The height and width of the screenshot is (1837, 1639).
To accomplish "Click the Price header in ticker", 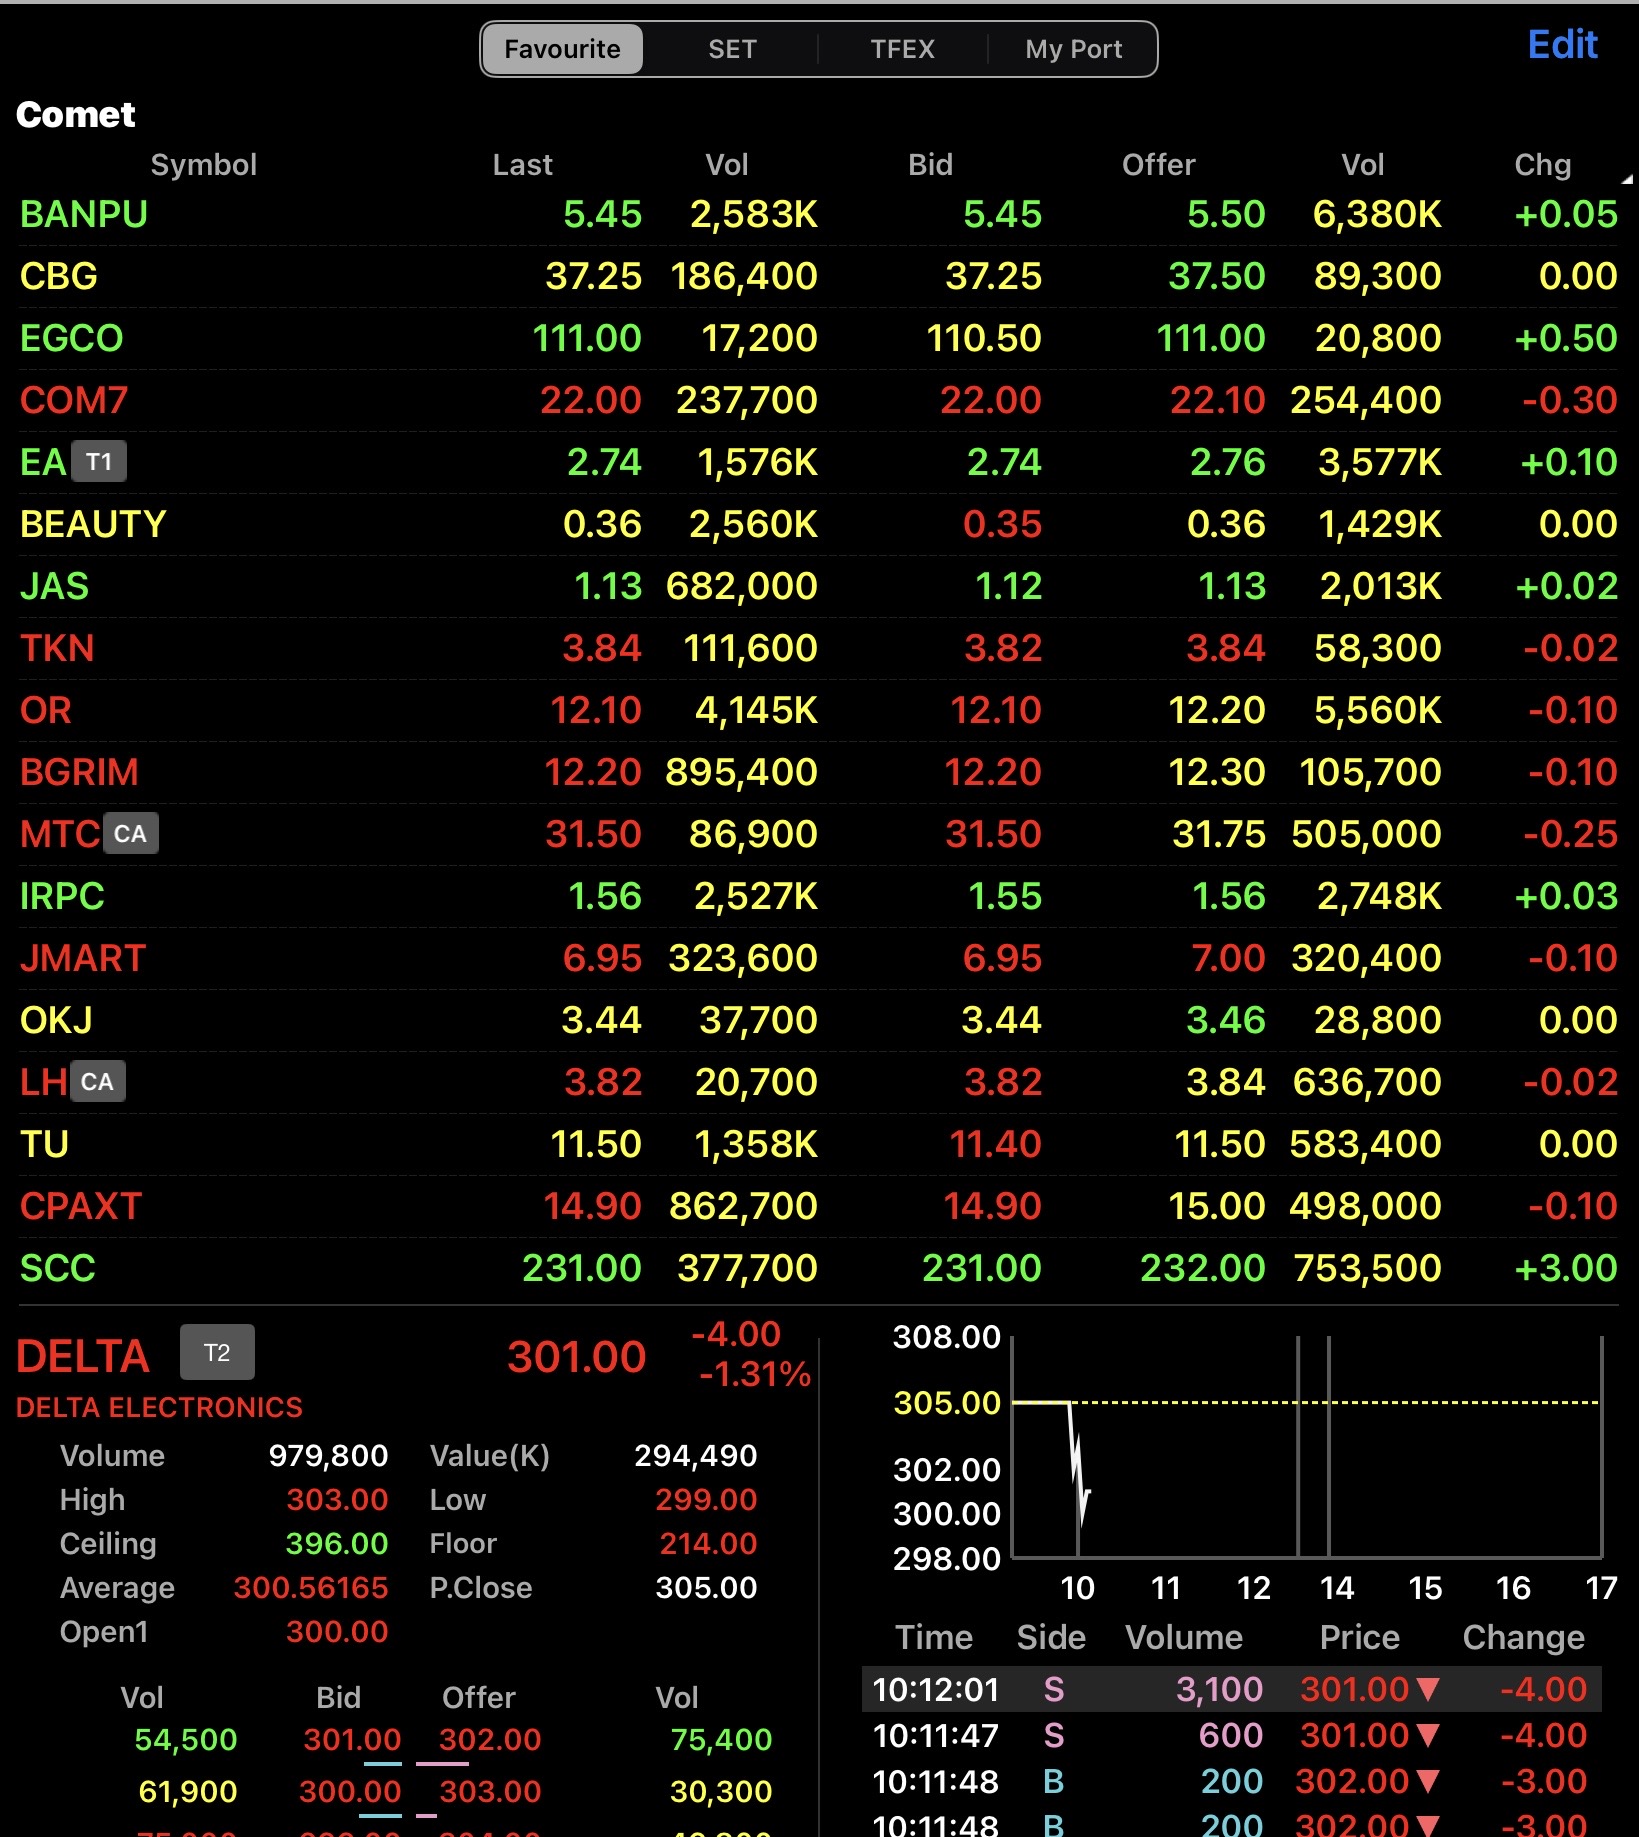I will pos(1359,1637).
